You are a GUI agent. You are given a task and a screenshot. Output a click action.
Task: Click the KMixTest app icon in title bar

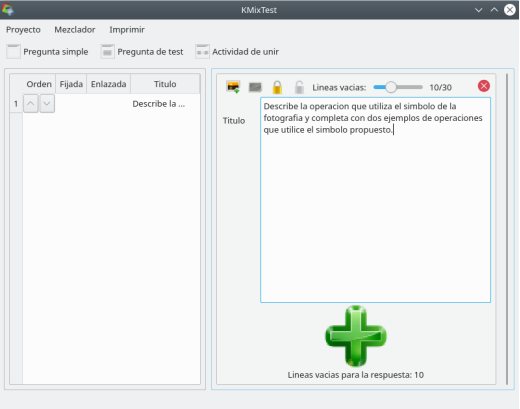point(8,10)
